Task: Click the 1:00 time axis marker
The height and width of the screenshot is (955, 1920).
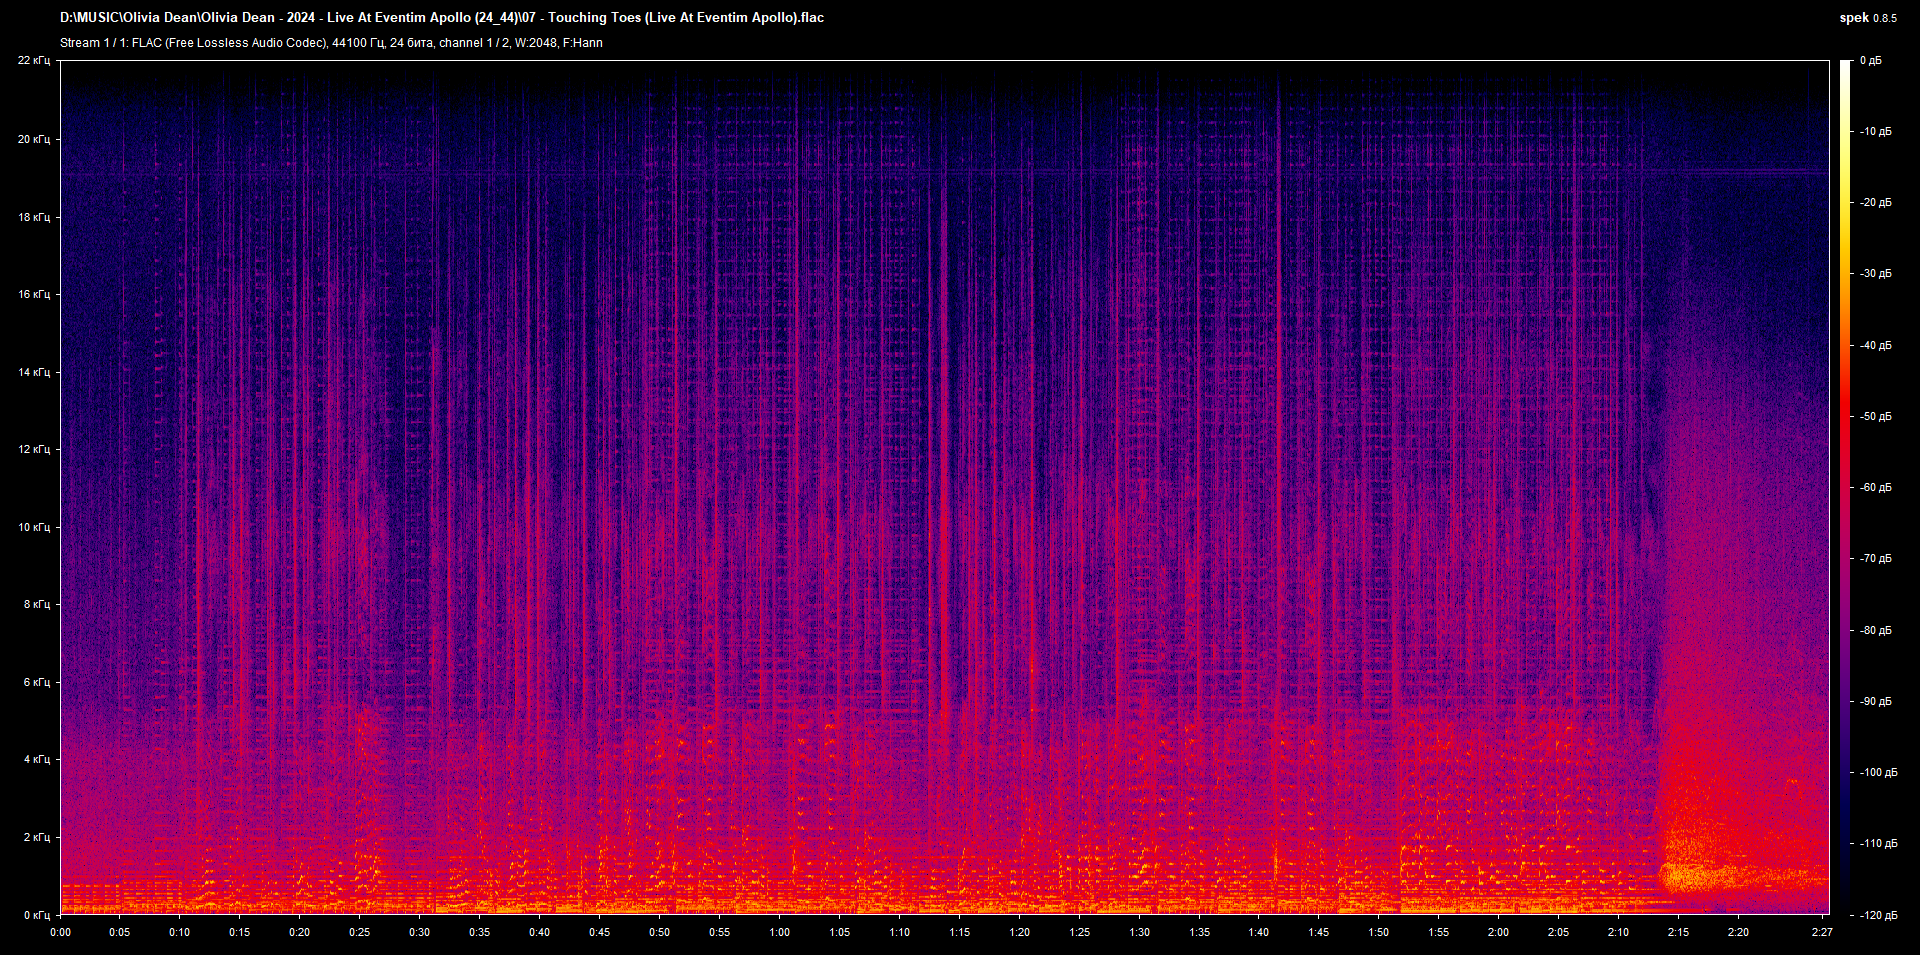Action: 779,932
